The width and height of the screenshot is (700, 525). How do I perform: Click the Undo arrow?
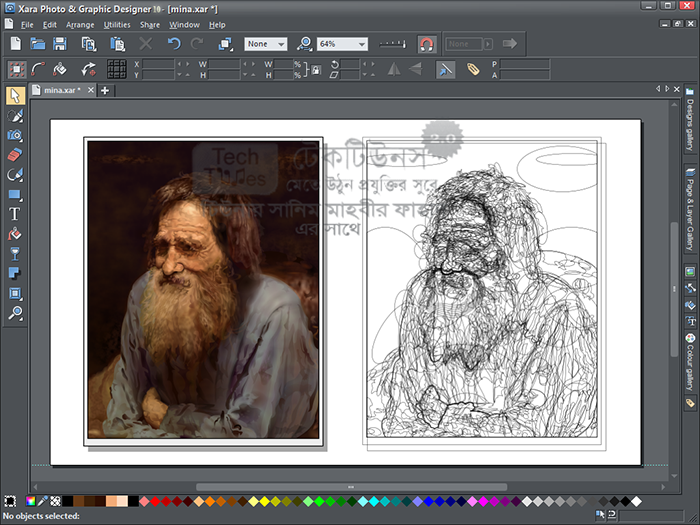(174, 44)
